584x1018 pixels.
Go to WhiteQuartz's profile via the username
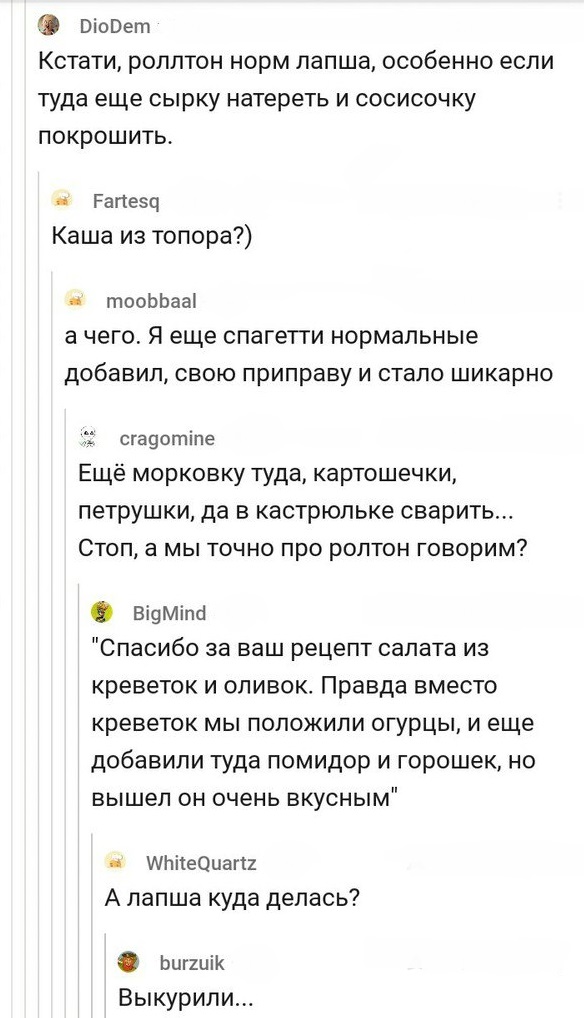tap(201, 863)
